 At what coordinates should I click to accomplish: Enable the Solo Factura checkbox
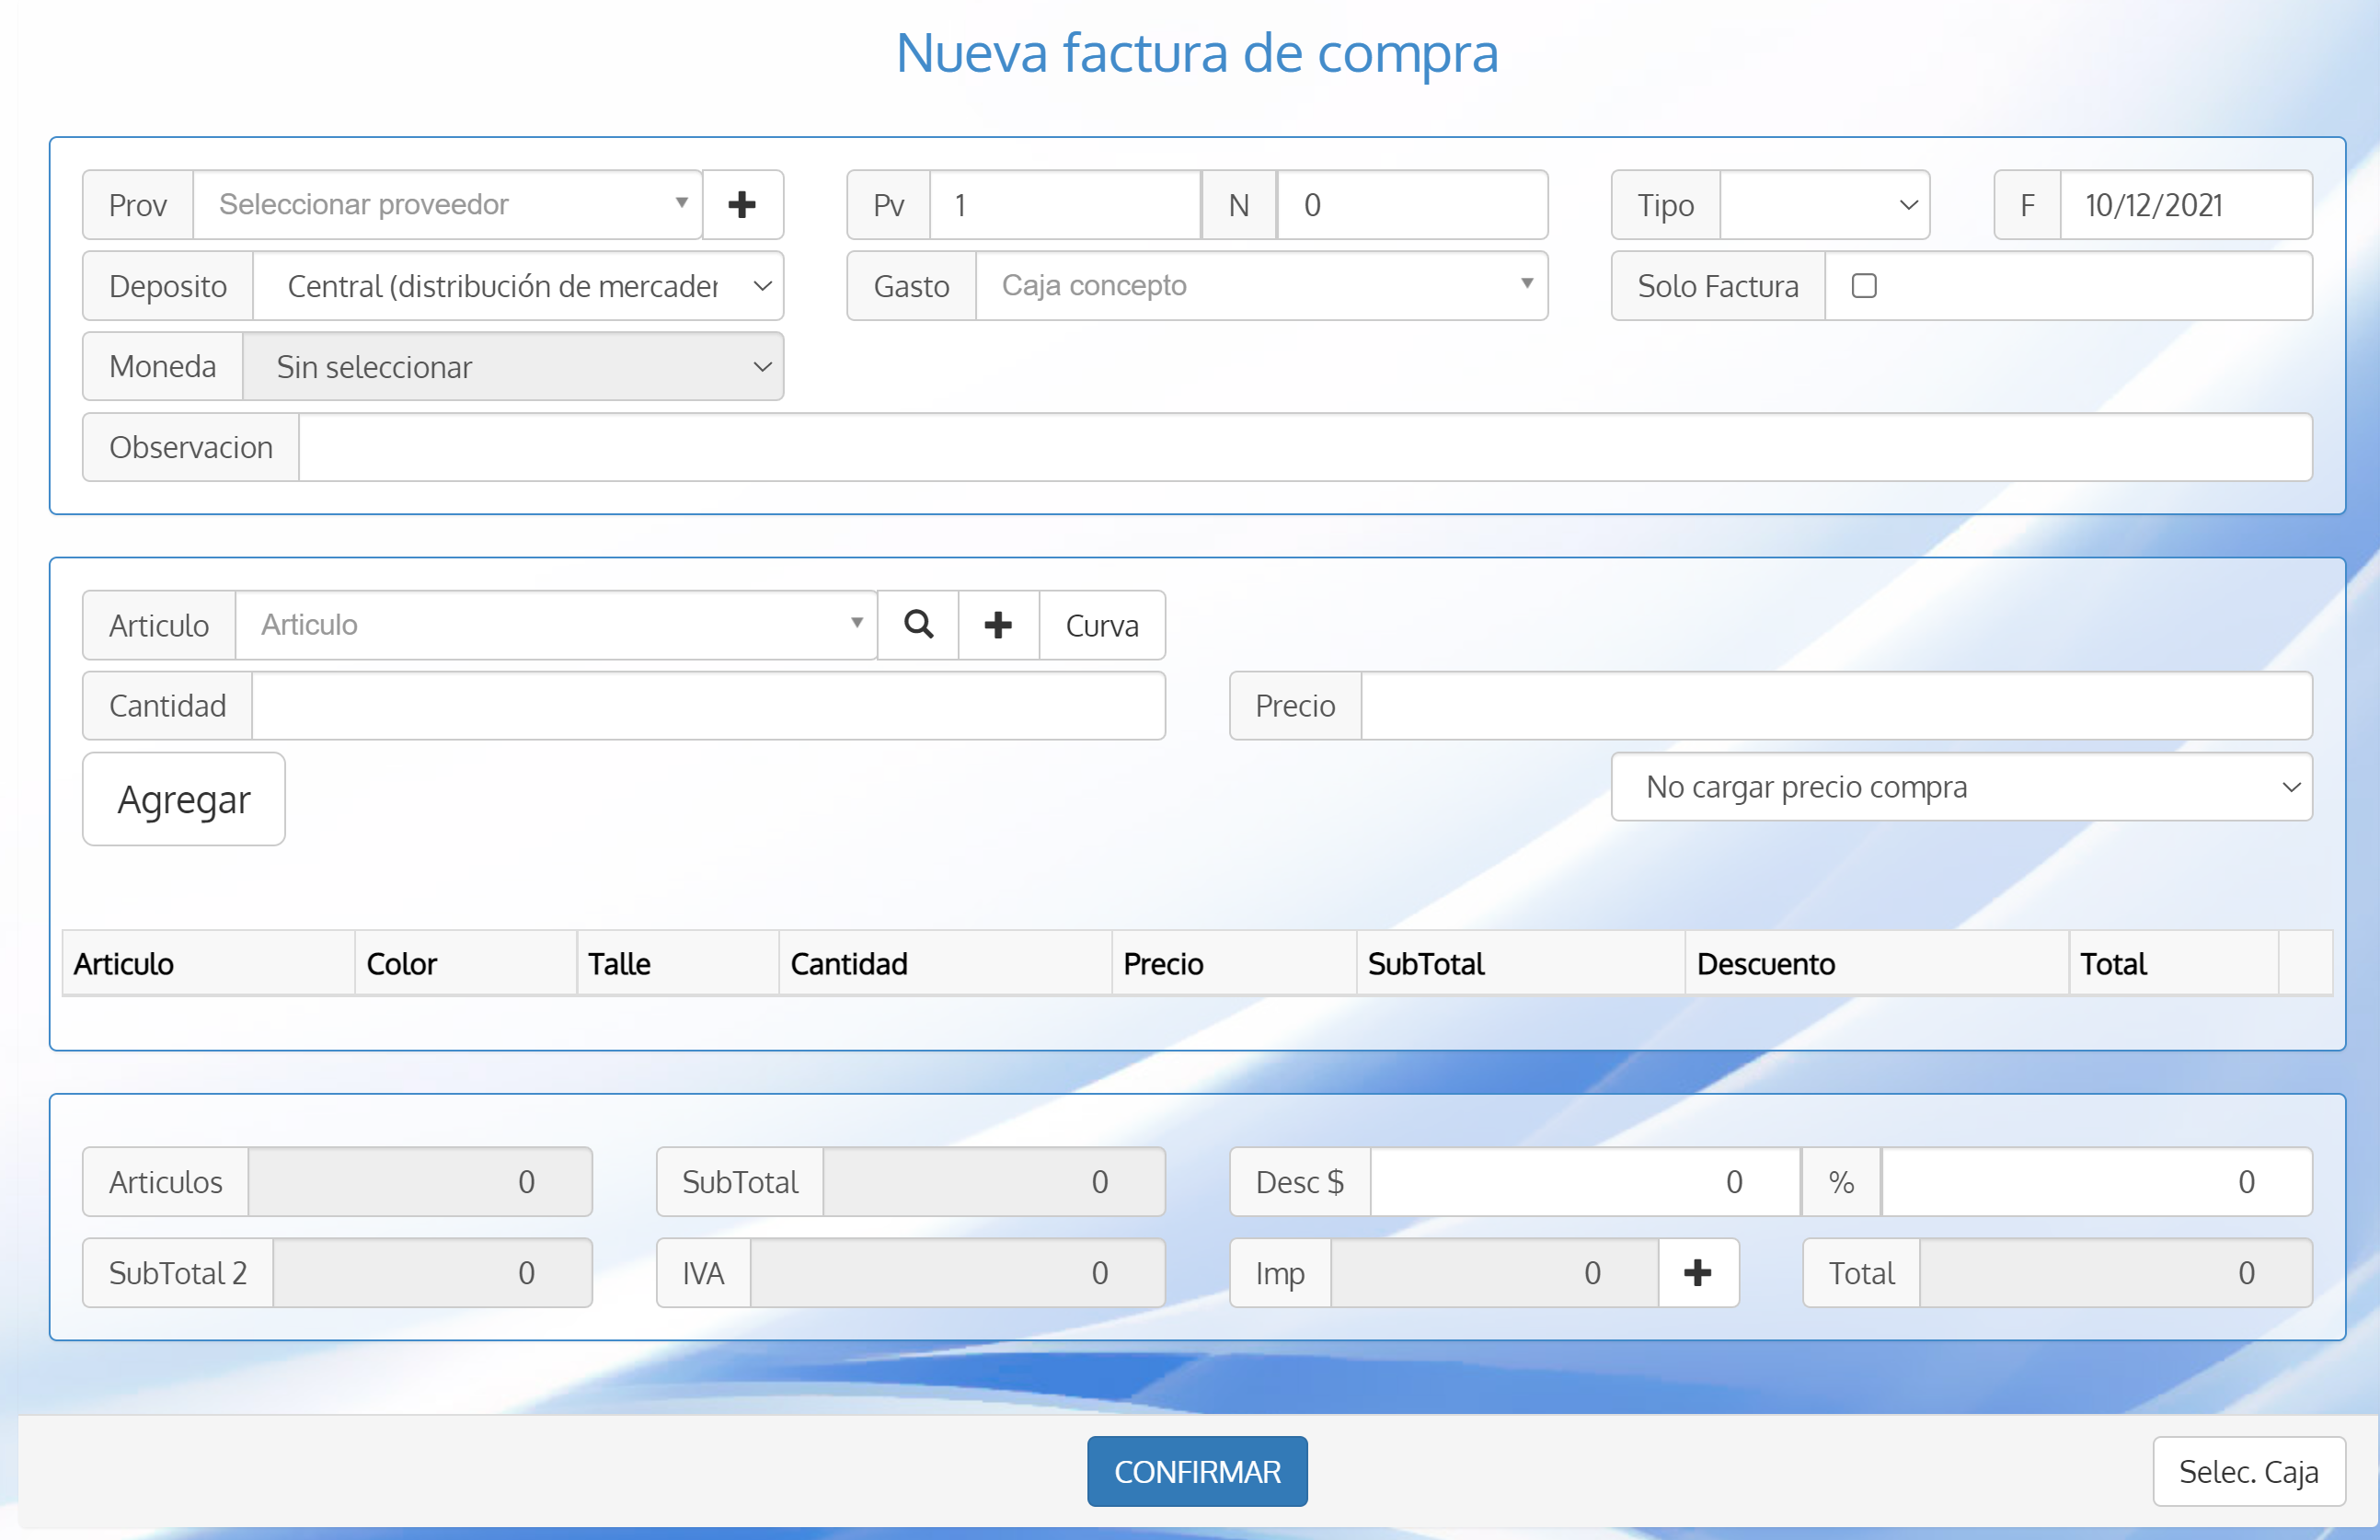(1864, 286)
